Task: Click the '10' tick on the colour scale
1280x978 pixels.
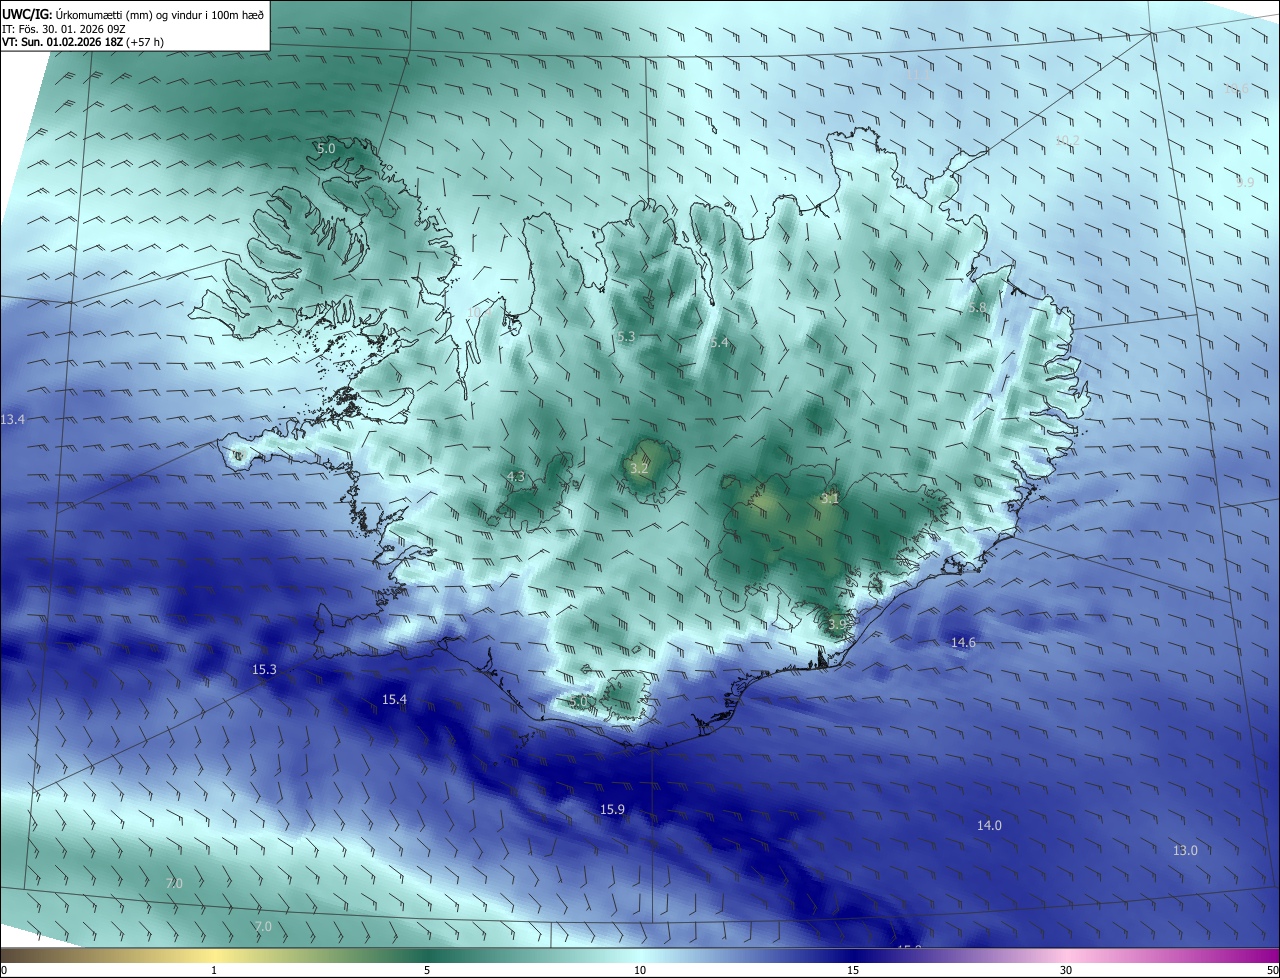Action: 640,970
